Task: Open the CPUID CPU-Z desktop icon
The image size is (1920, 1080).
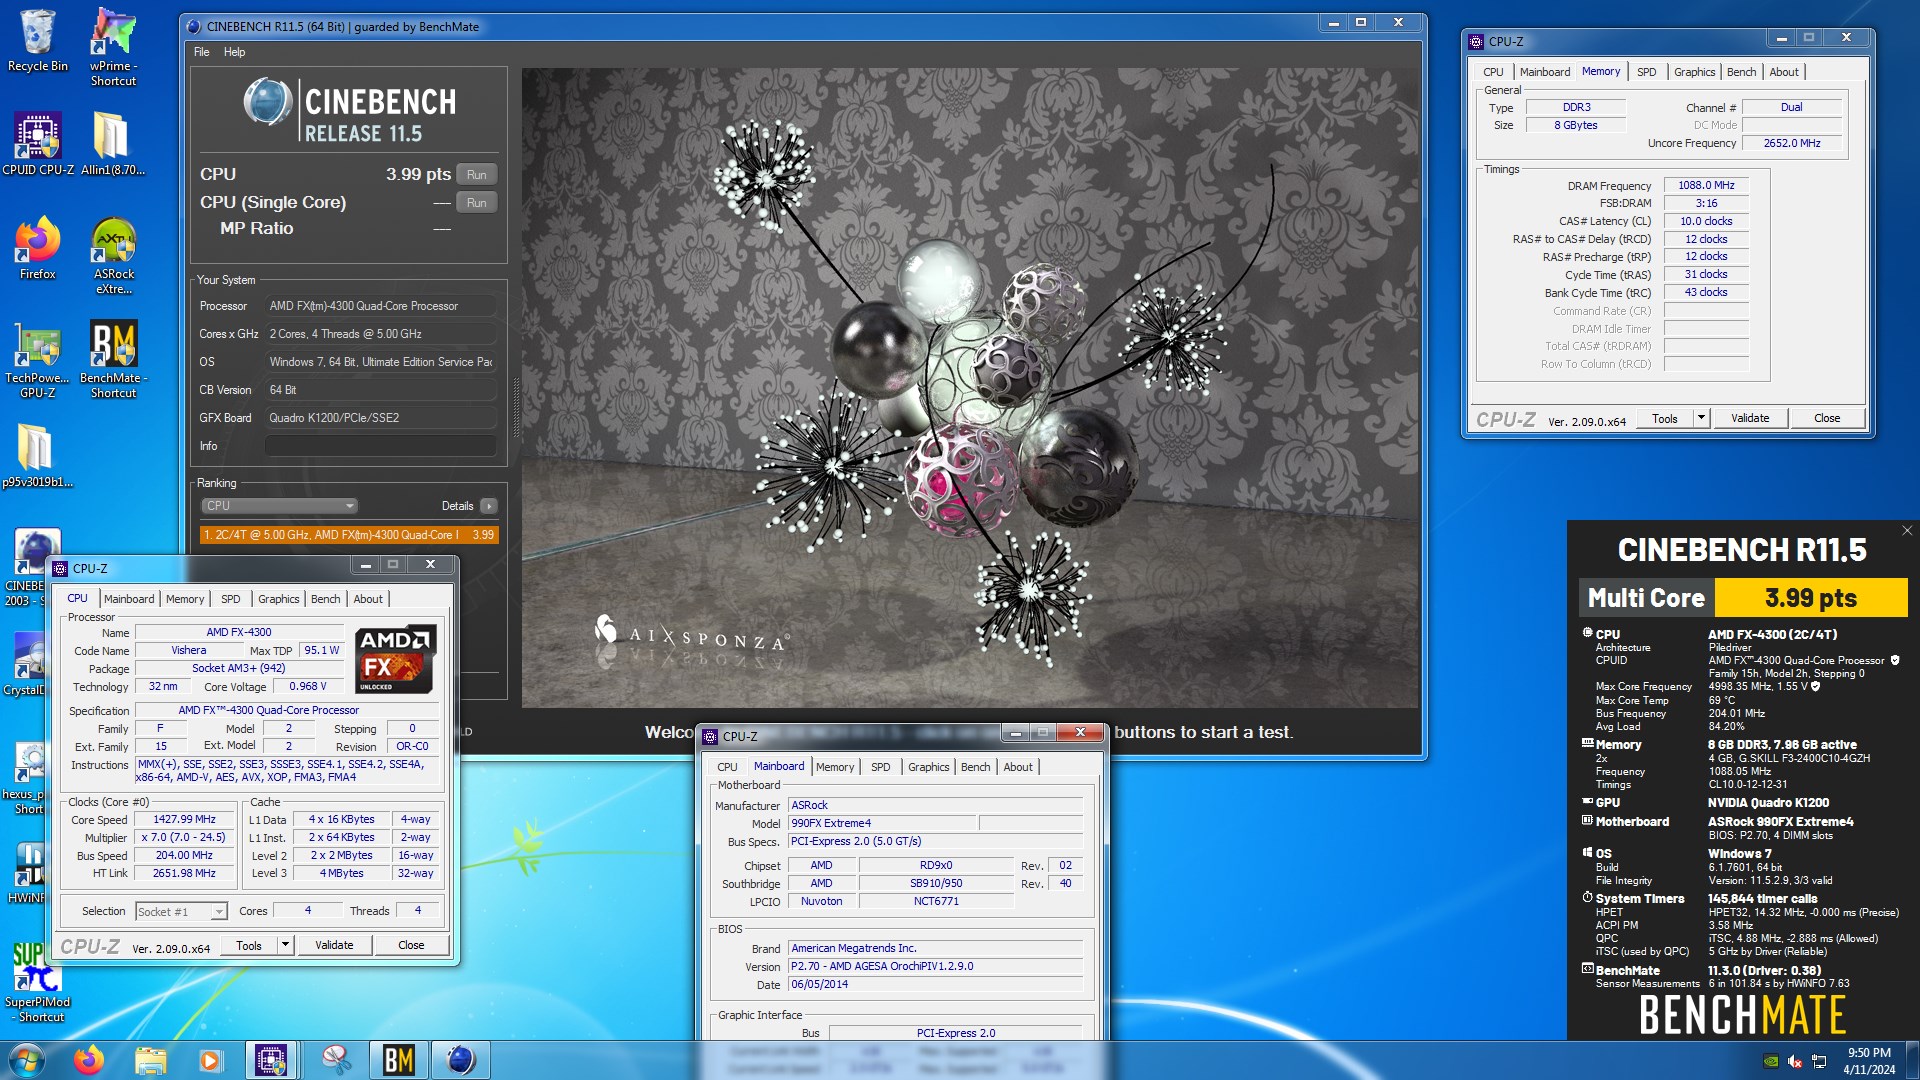Action: [x=37, y=145]
